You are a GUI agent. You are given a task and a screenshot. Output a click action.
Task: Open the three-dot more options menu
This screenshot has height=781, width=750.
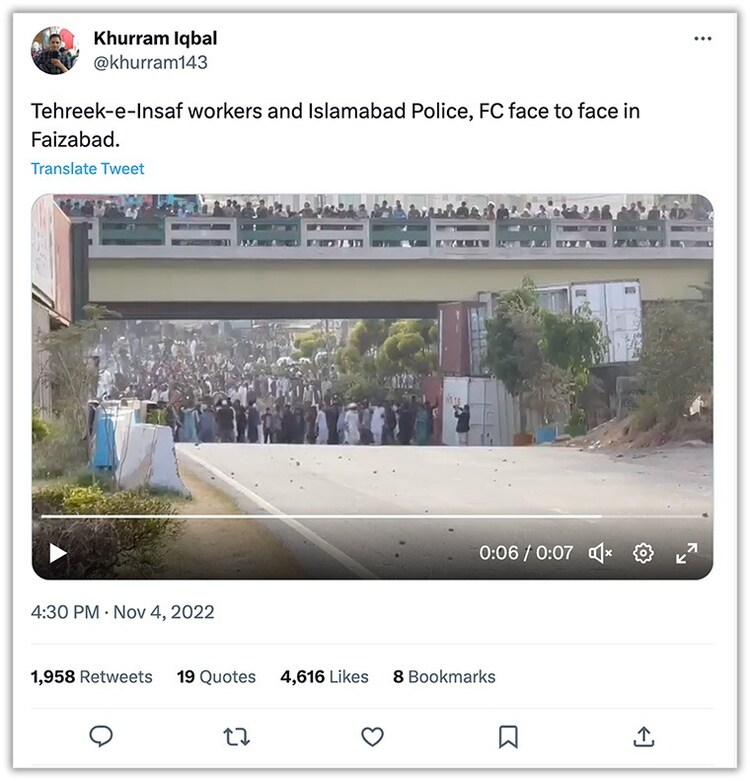pyautogui.click(x=703, y=39)
